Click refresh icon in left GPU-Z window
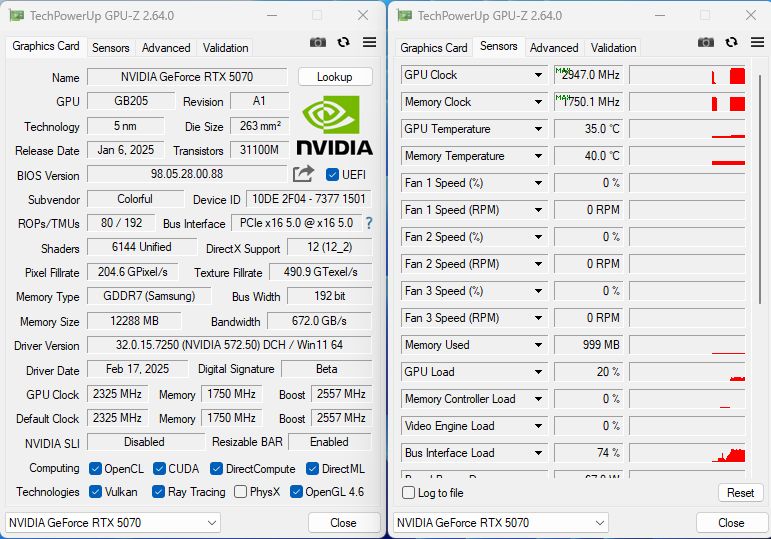Viewport: 771px width, 539px height. coord(343,42)
